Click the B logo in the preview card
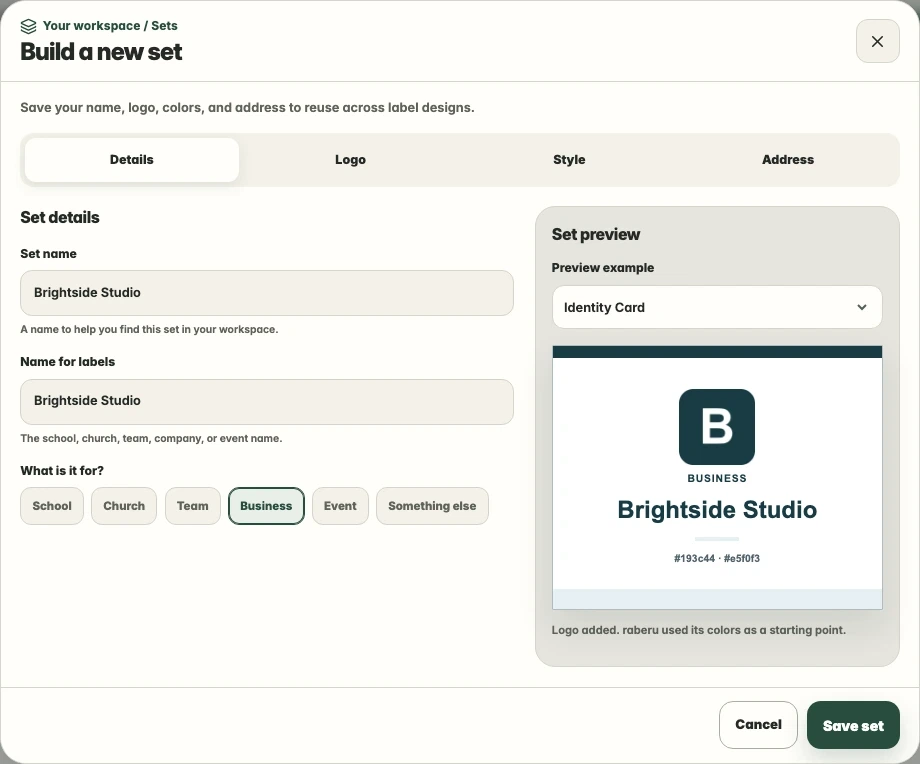This screenshot has height=764, width=920. click(x=716, y=427)
